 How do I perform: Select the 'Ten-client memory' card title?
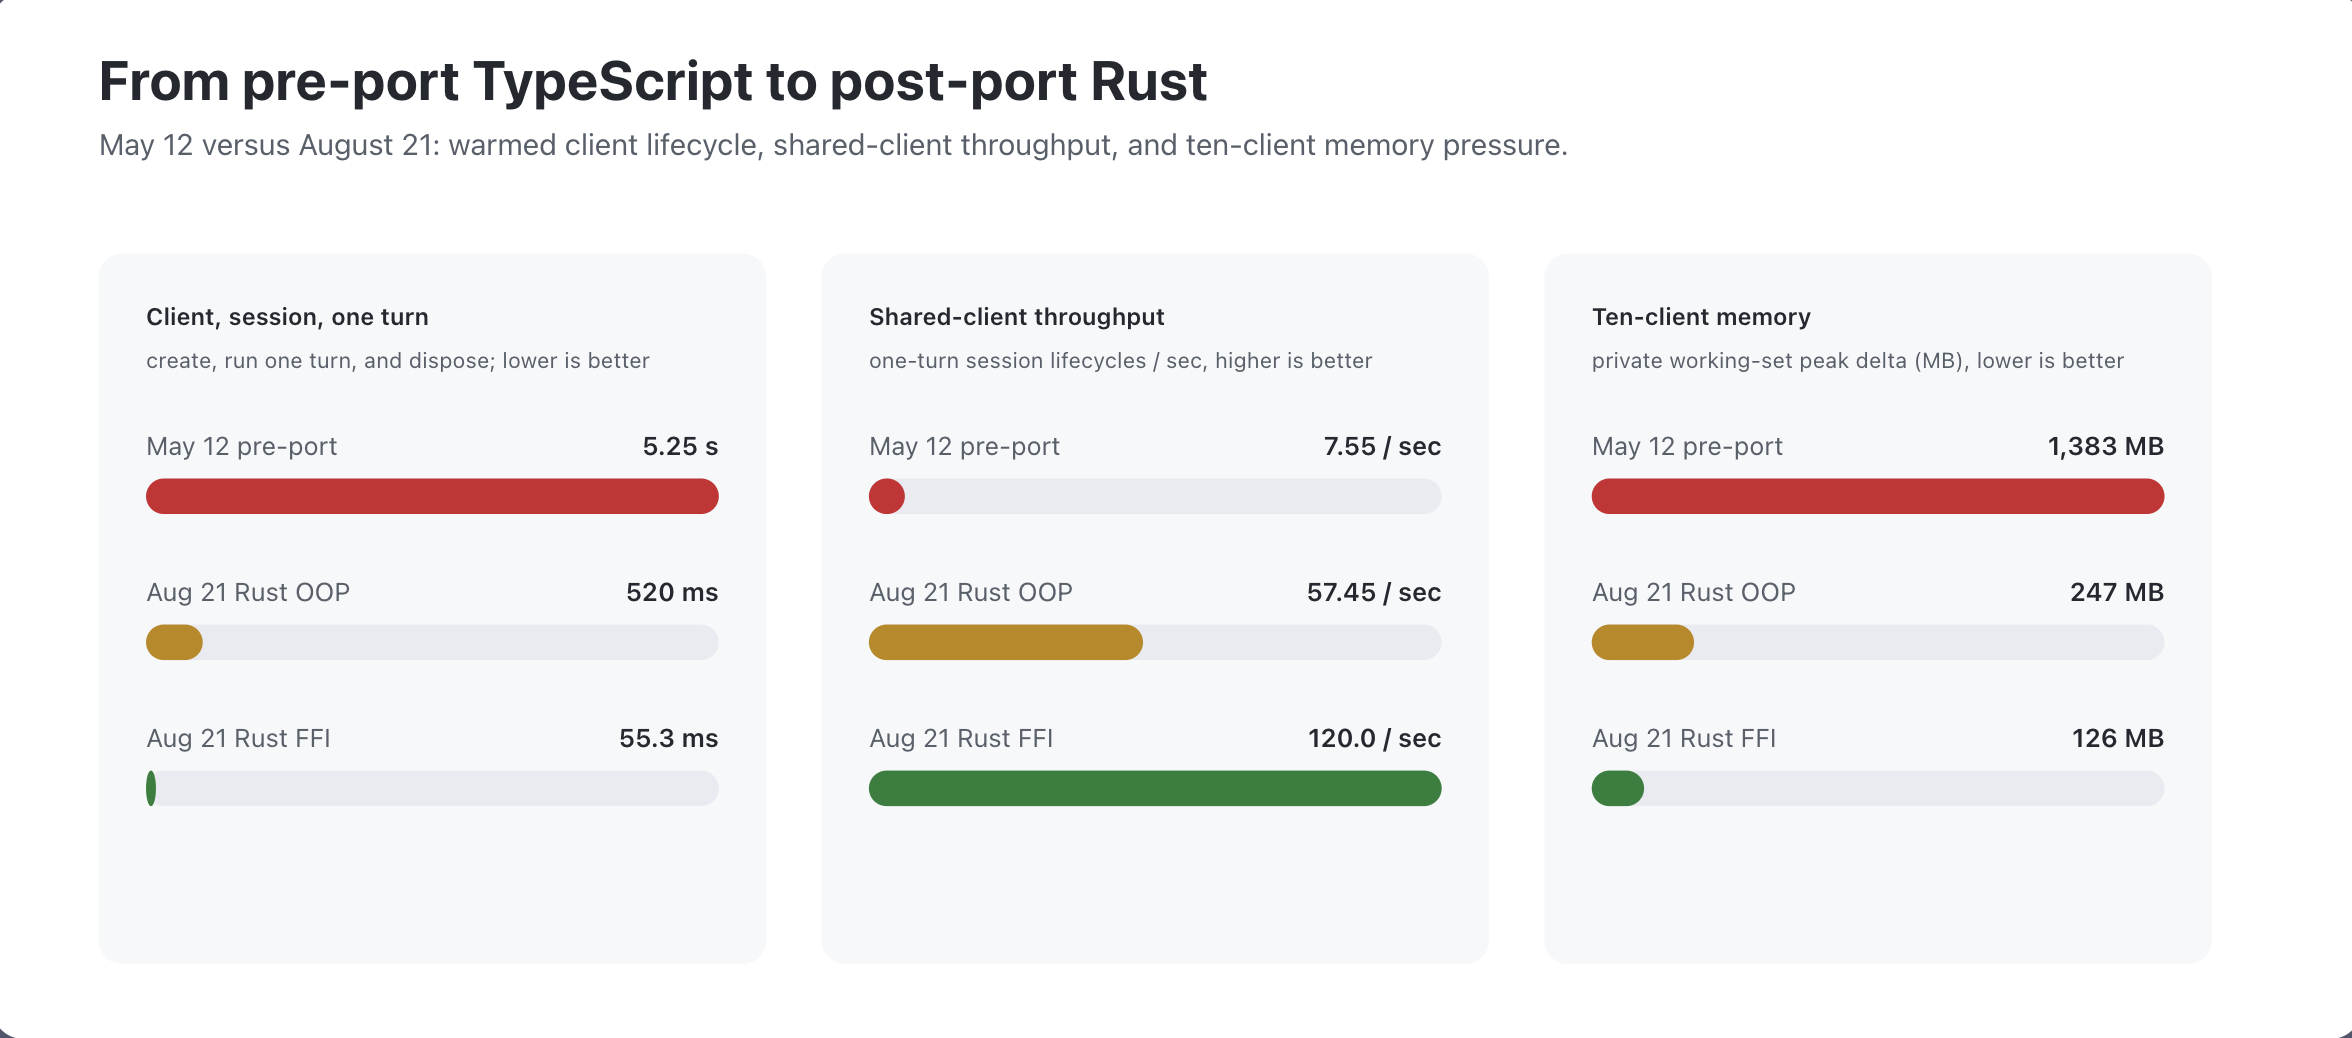(1701, 317)
